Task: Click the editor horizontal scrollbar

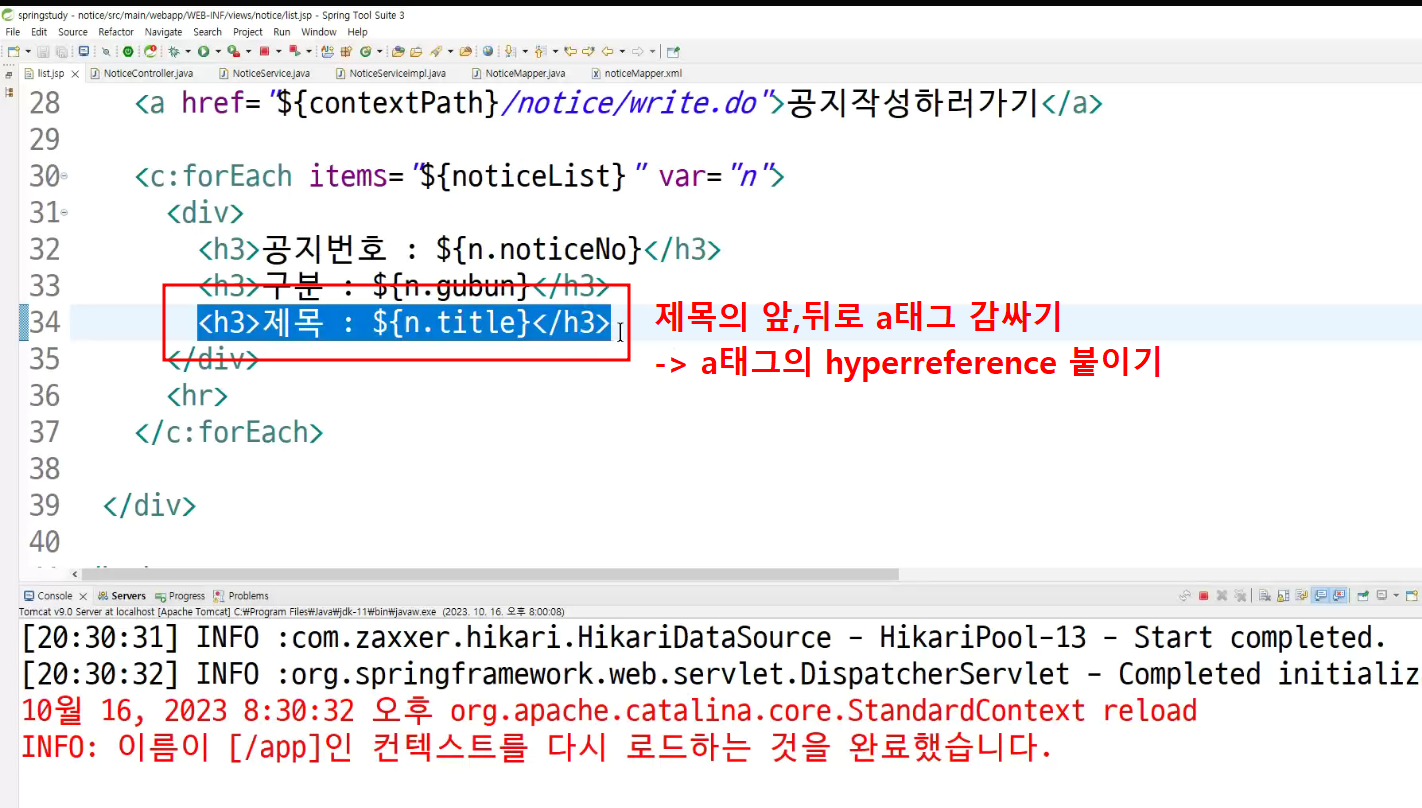Action: click(491, 574)
